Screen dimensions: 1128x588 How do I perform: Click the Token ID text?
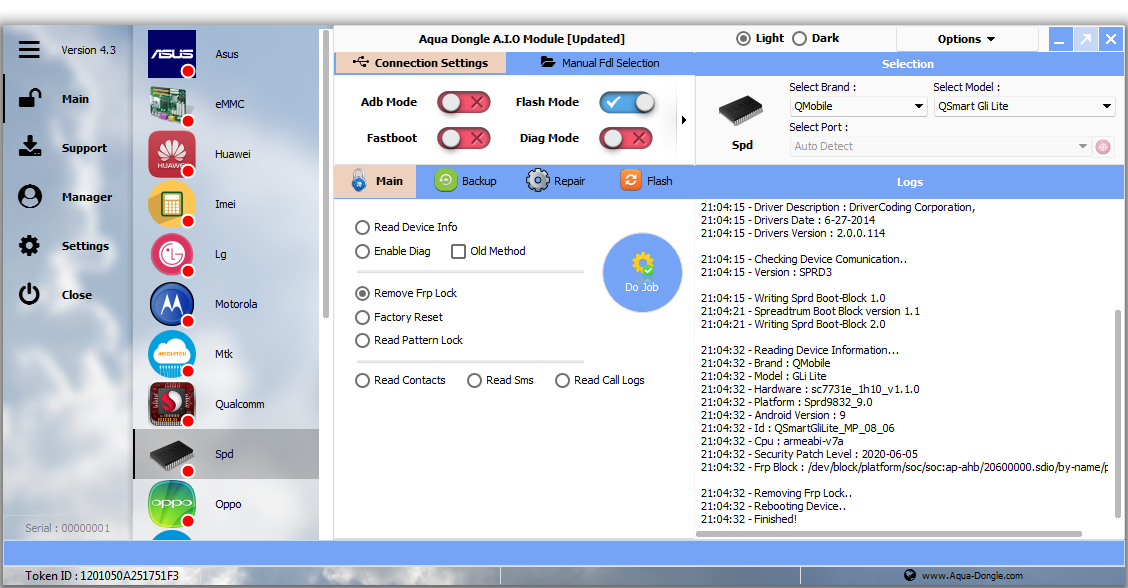click(102, 576)
